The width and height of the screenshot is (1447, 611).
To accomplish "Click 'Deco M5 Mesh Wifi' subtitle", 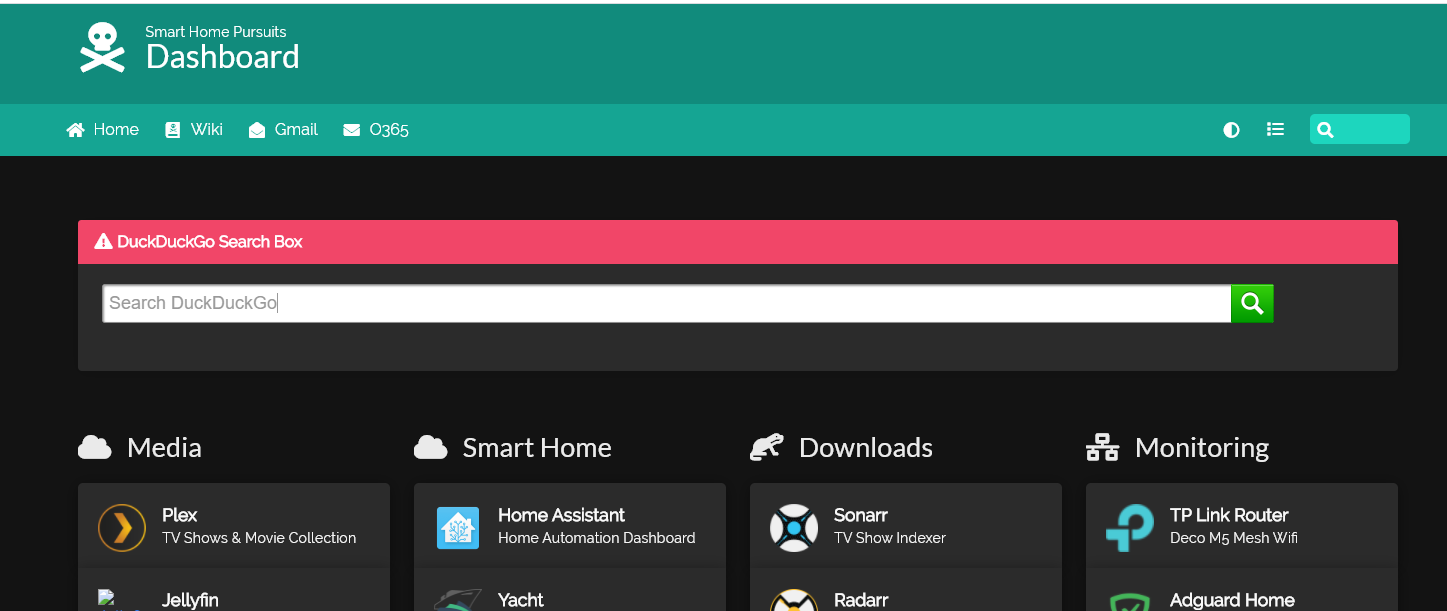I will [x=1234, y=538].
